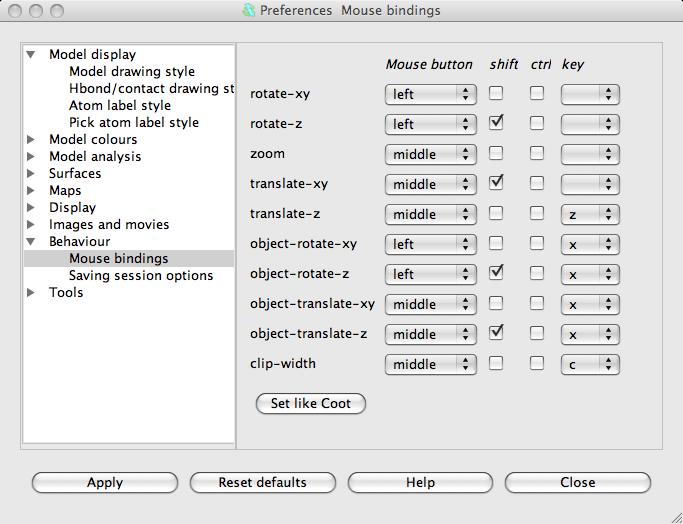Viewport: 683px width, 524px height.
Task: Toggle ctrl checkbox for zoom
Action: [x=537, y=153]
